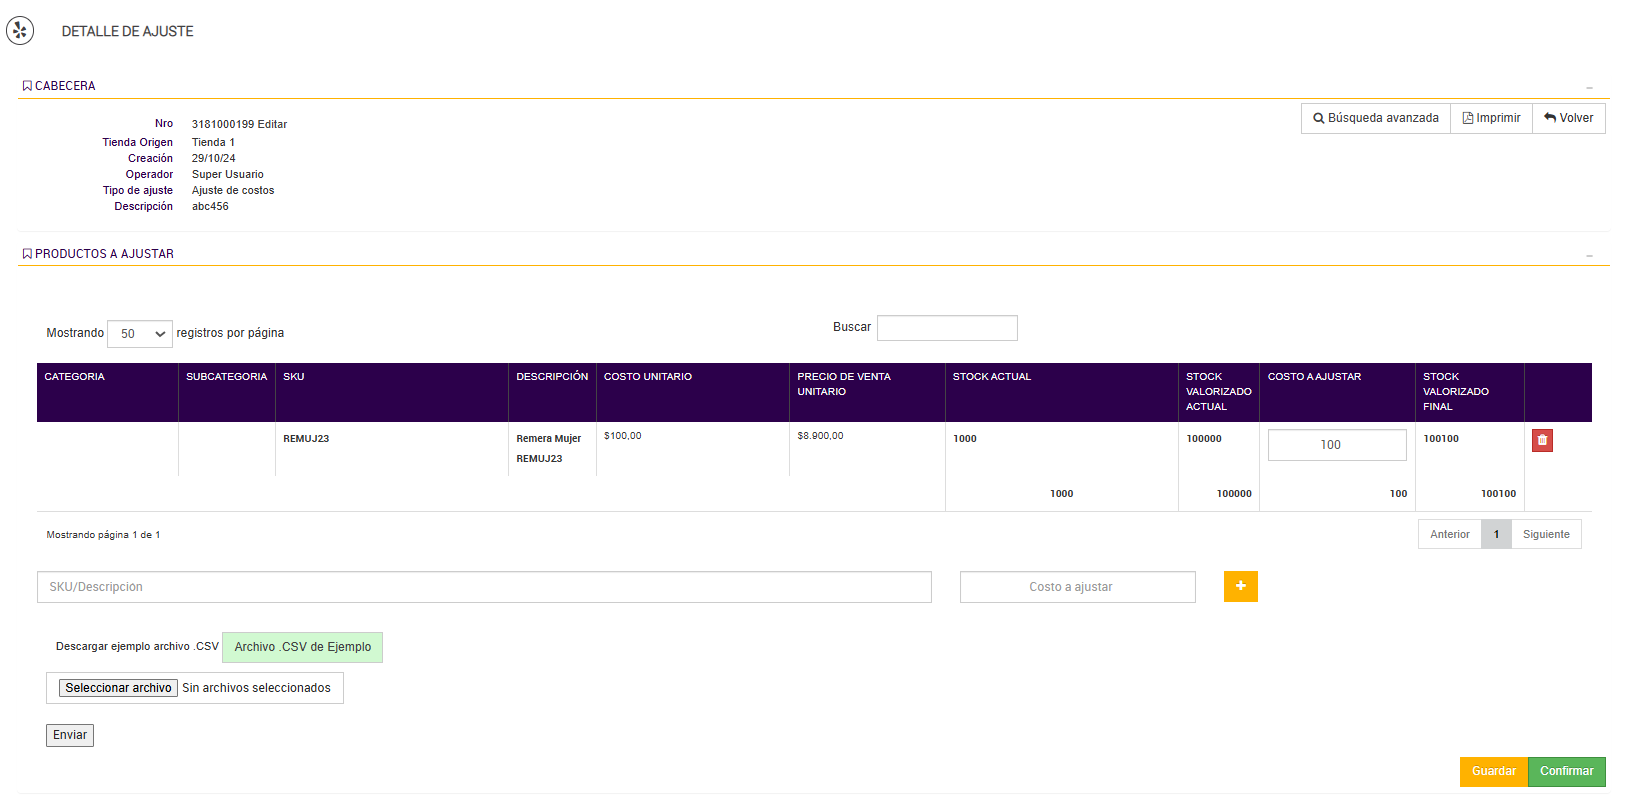Viewport: 1632px width, 797px height.
Task: Click the SKU/Descripcion input field
Action: (x=484, y=587)
